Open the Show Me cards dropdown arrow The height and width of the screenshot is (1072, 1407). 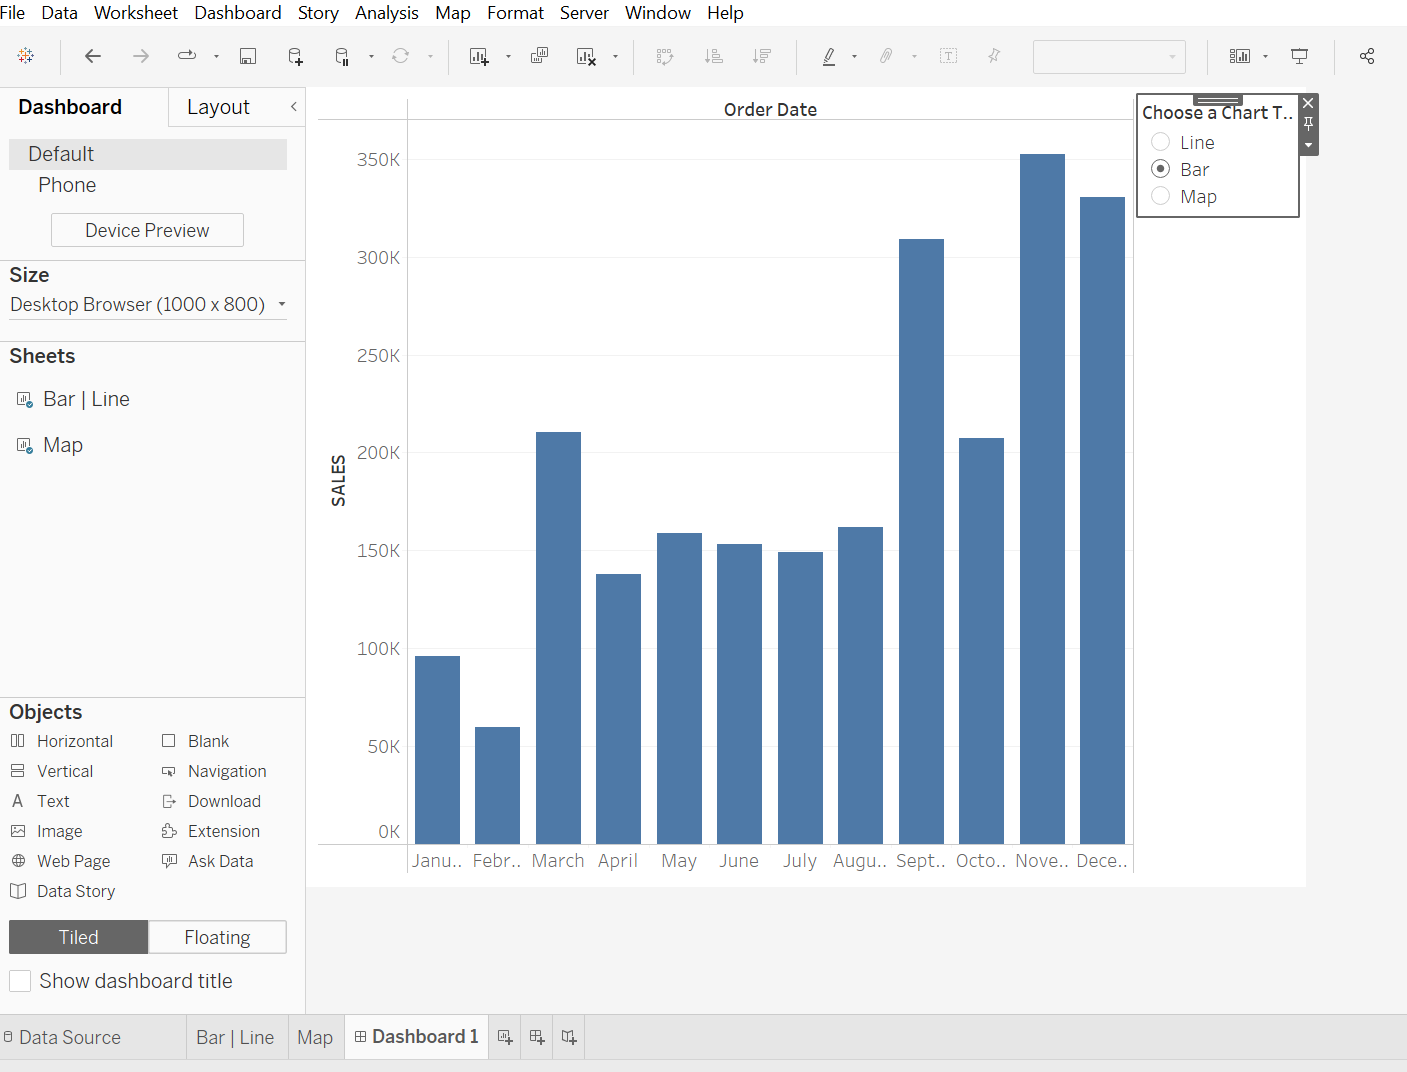point(1265,56)
